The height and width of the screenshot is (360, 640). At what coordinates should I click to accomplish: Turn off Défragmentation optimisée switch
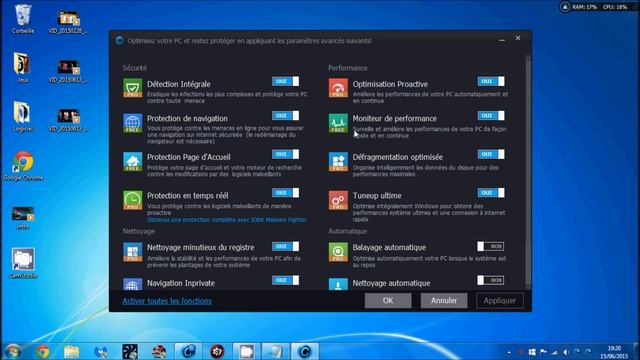pos(491,154)
